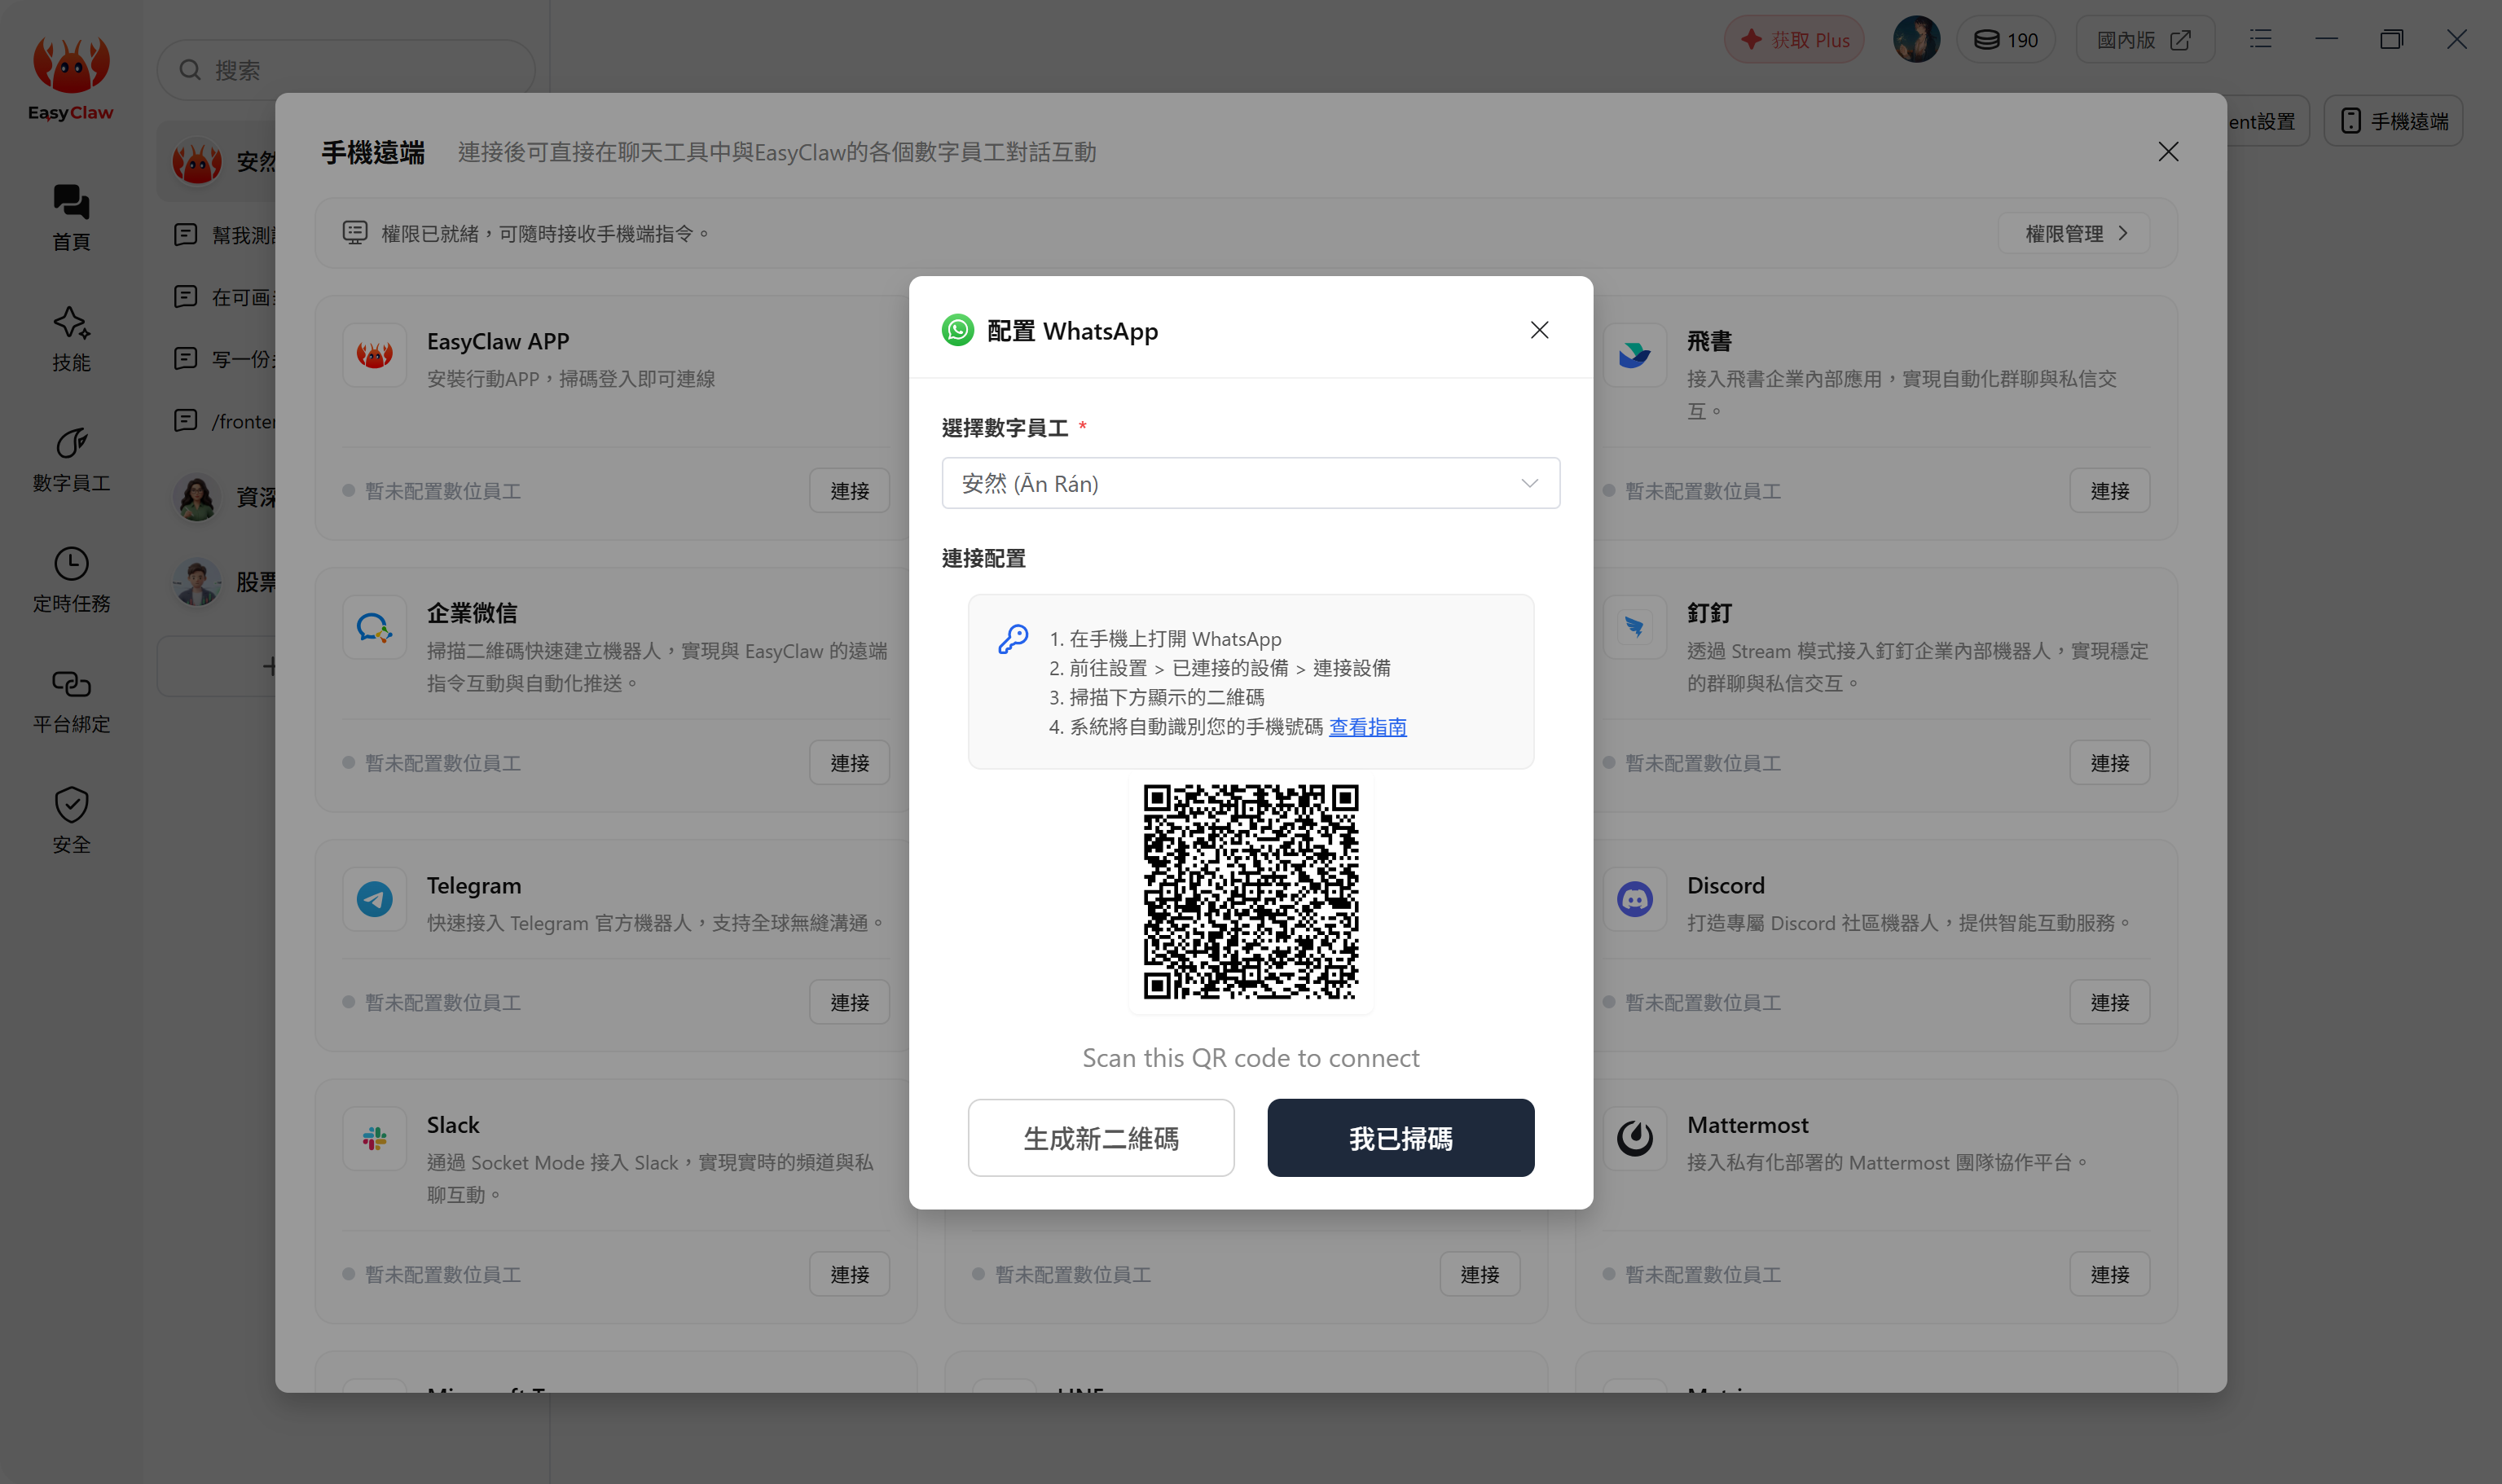Open the user avatar in title bar
Viewport: 2502px width, 1484px height.
1916,40
